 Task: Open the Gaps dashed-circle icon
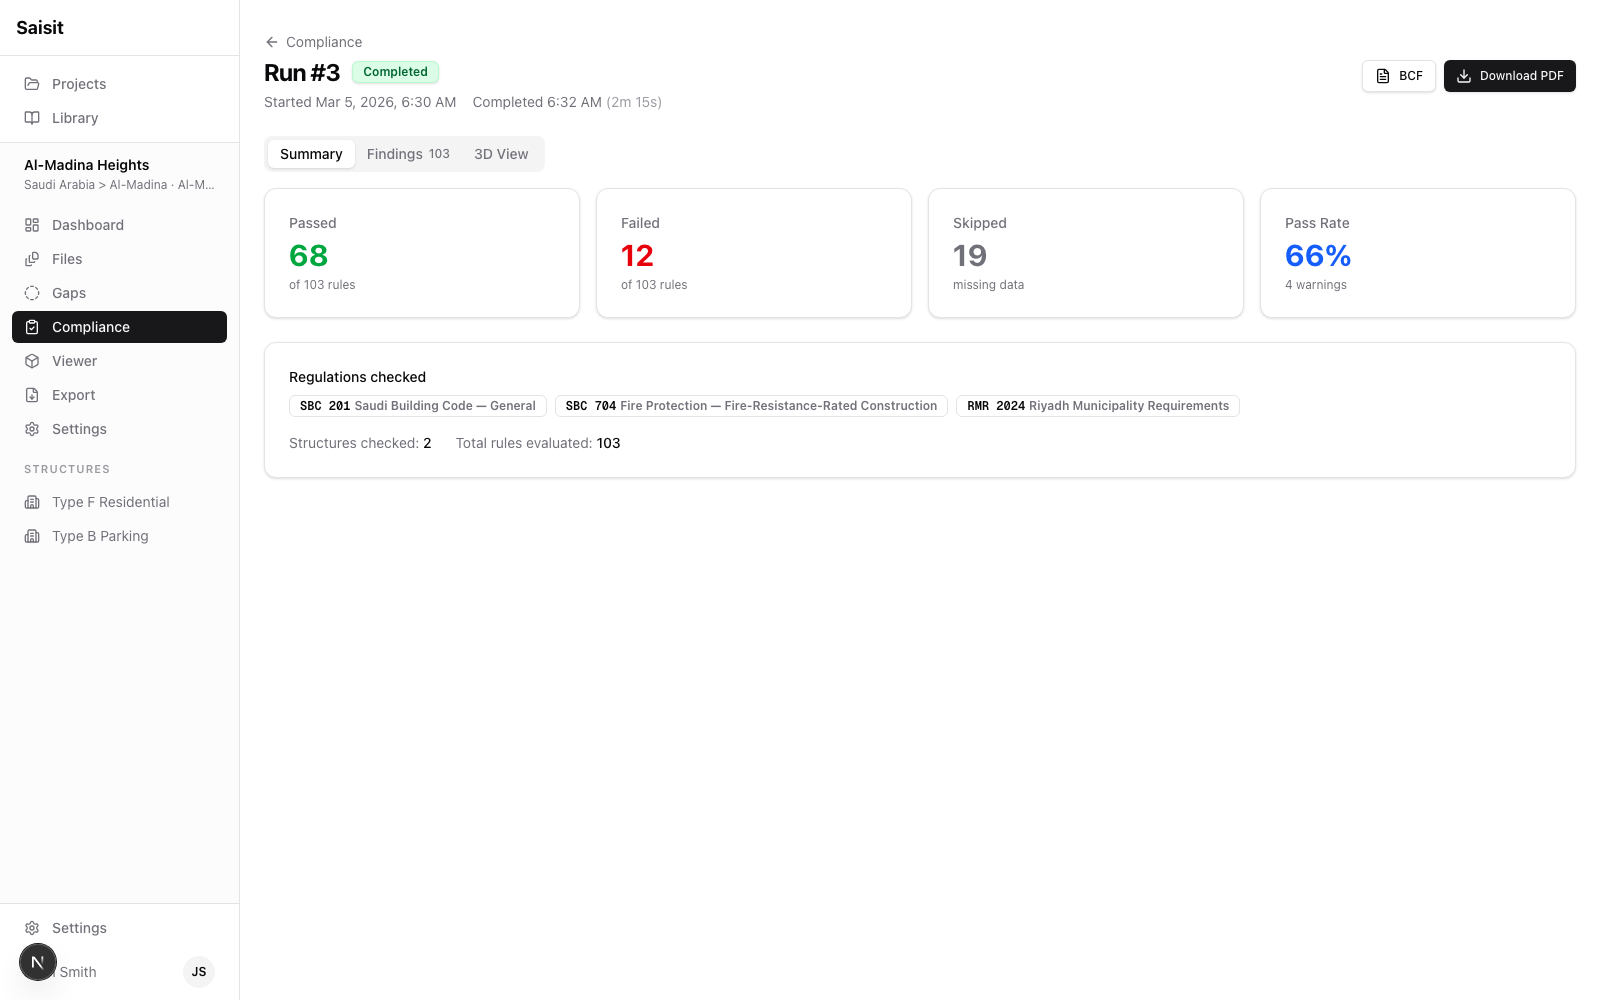[32, 293]
